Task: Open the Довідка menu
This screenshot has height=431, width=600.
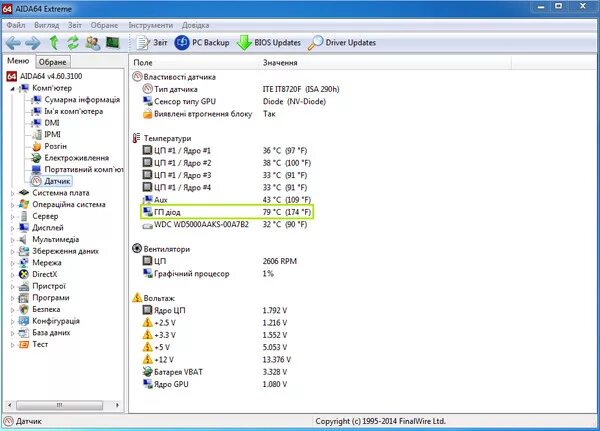Action: [195, 25]
